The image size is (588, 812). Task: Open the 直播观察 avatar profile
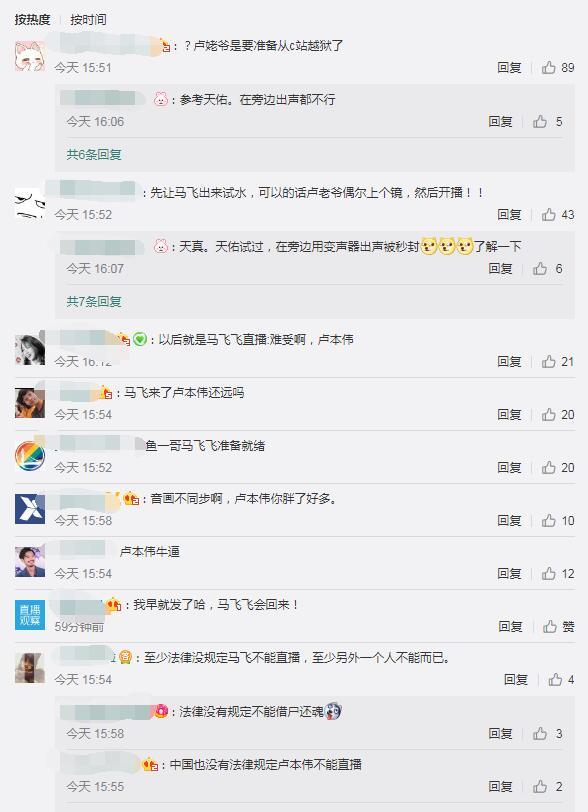pyautogui.click(x=30, y=615)
